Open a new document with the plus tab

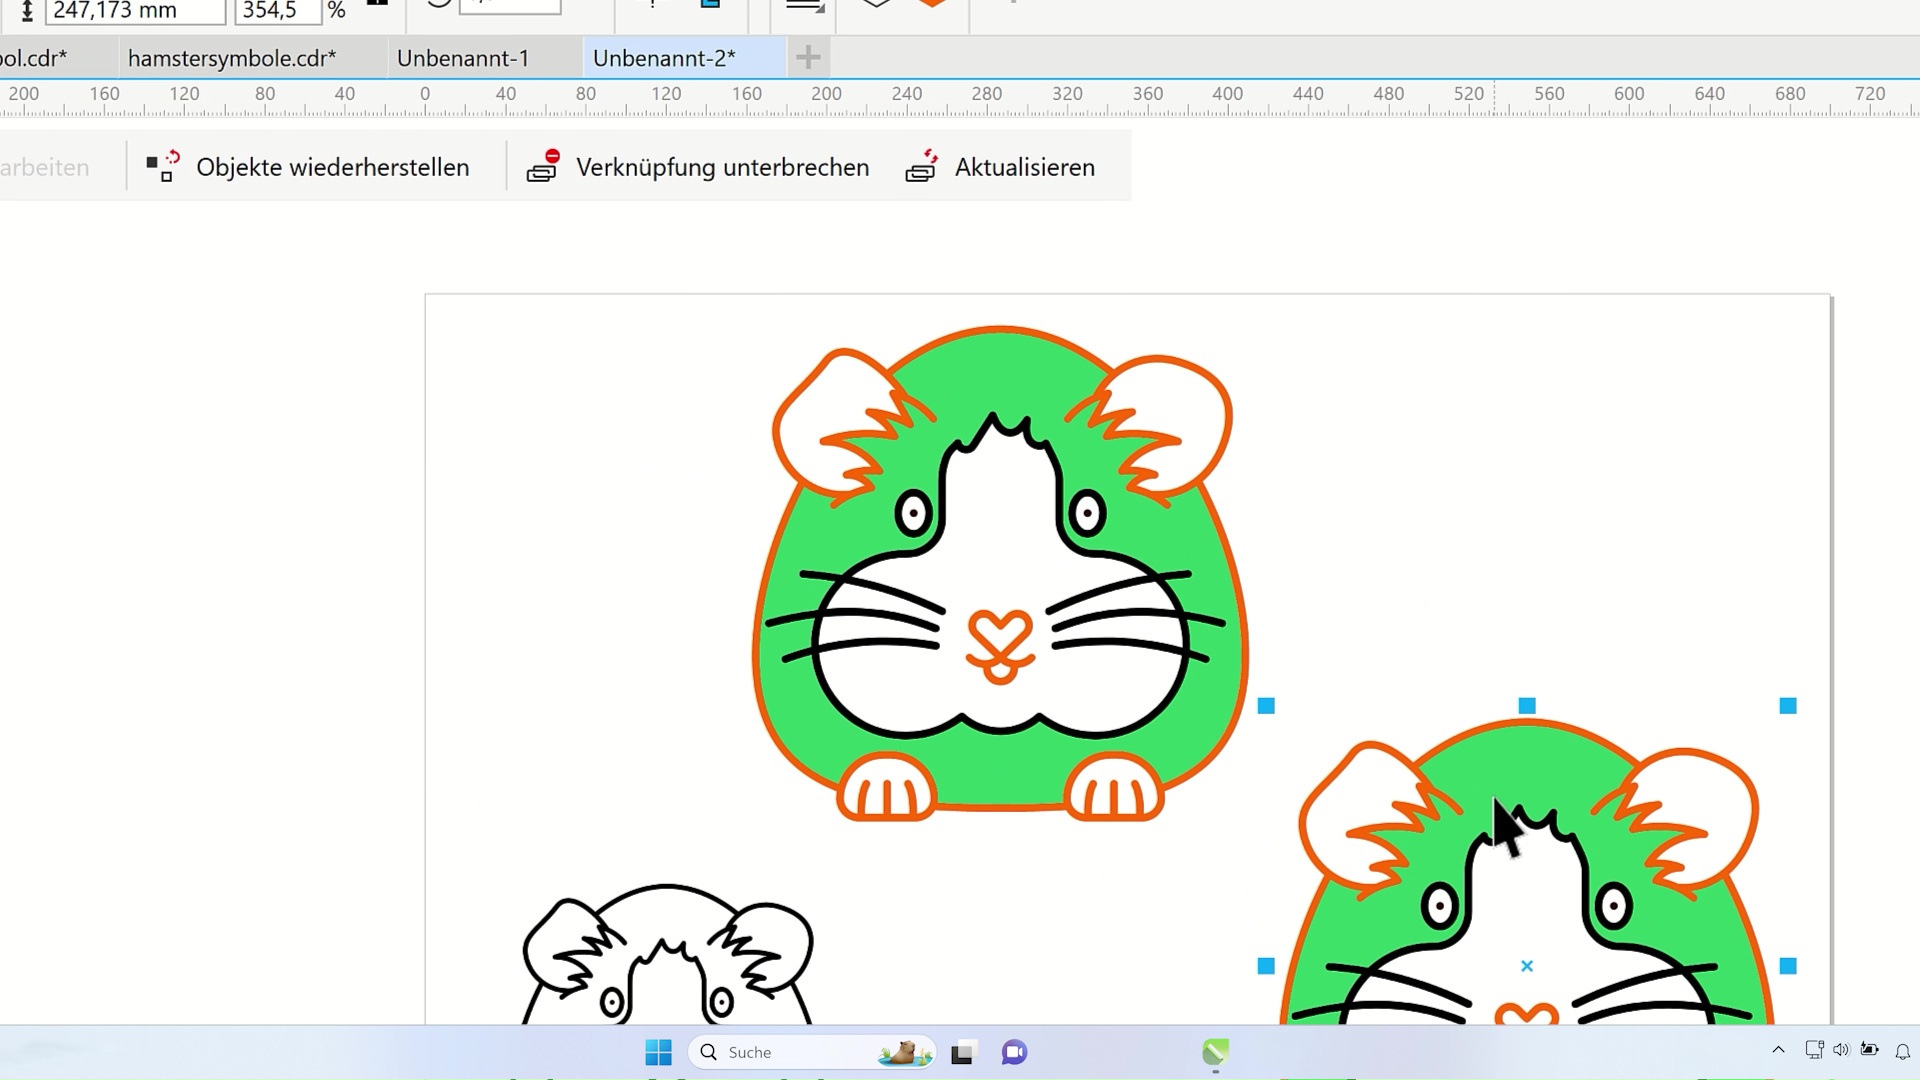(x=808, y=58)
